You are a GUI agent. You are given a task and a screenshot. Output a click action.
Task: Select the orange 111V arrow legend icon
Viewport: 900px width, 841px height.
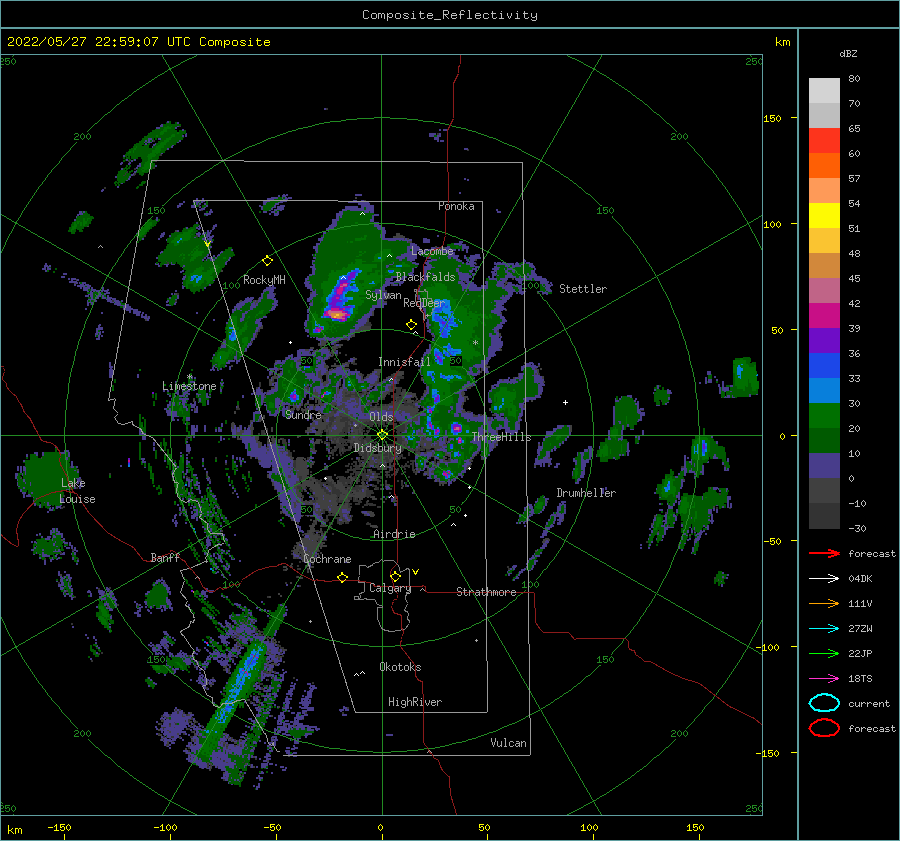pyautogui.click(x=824, y=603)
